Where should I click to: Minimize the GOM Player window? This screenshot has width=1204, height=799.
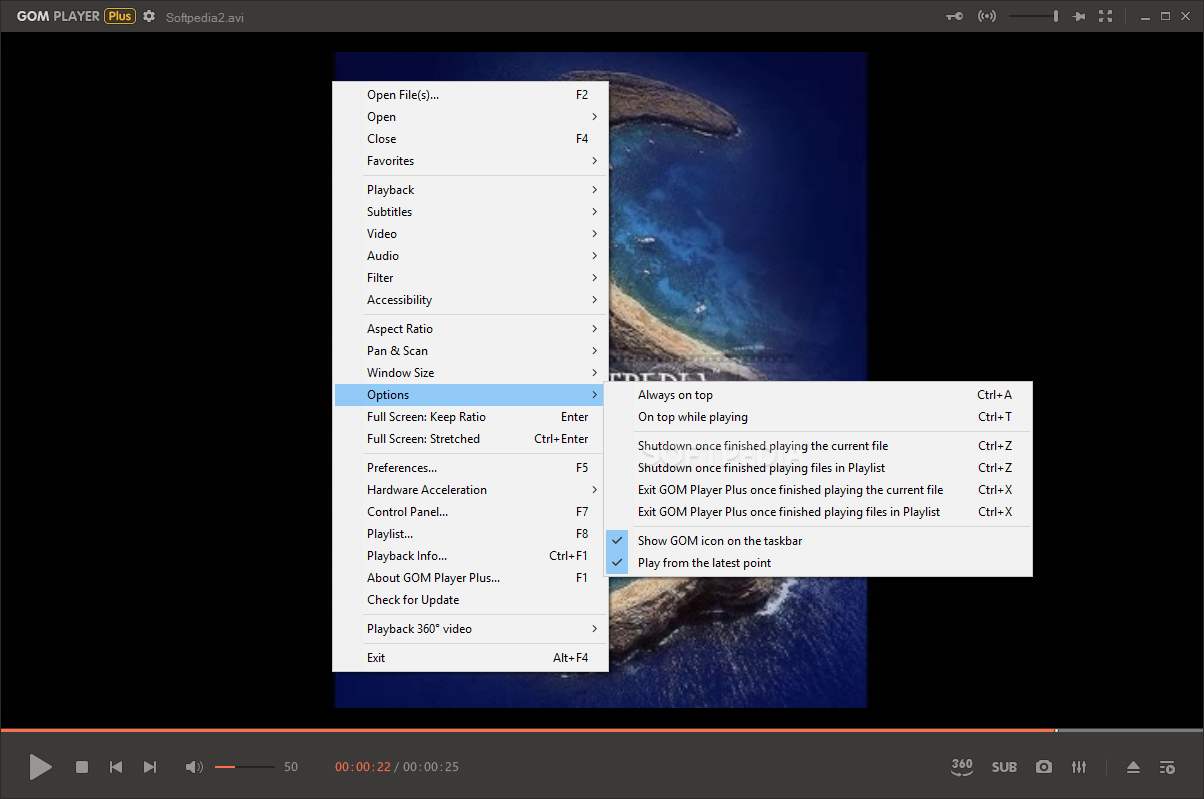(x=1144, y=16)
